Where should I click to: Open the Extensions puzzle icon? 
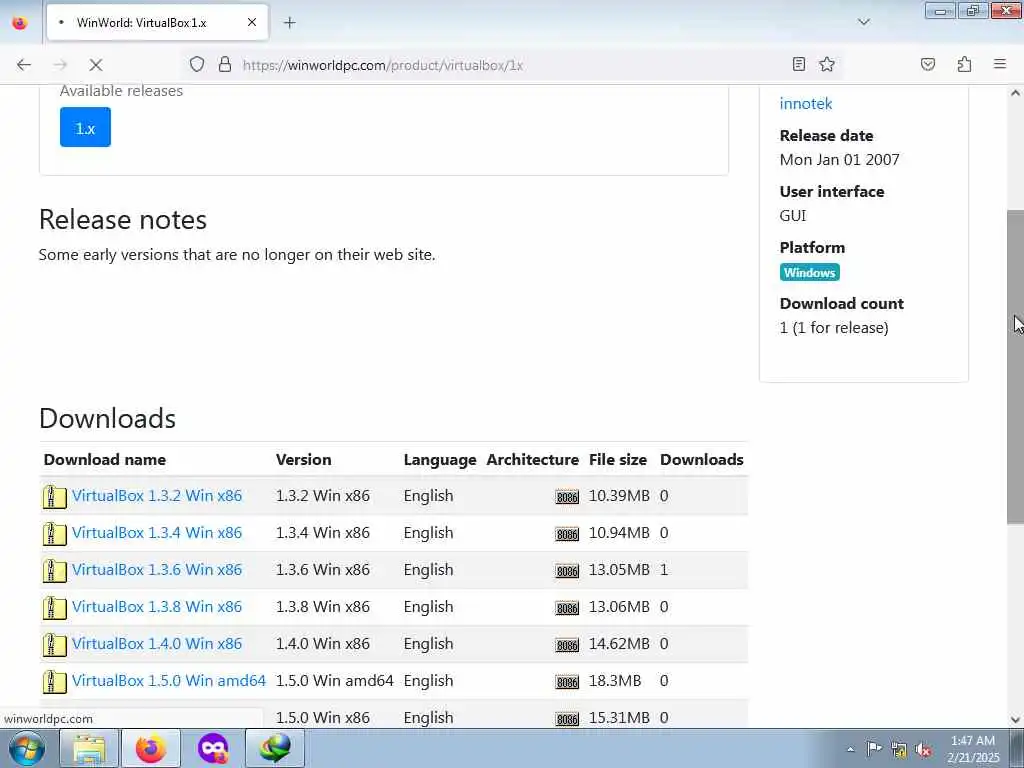[964, 64]
